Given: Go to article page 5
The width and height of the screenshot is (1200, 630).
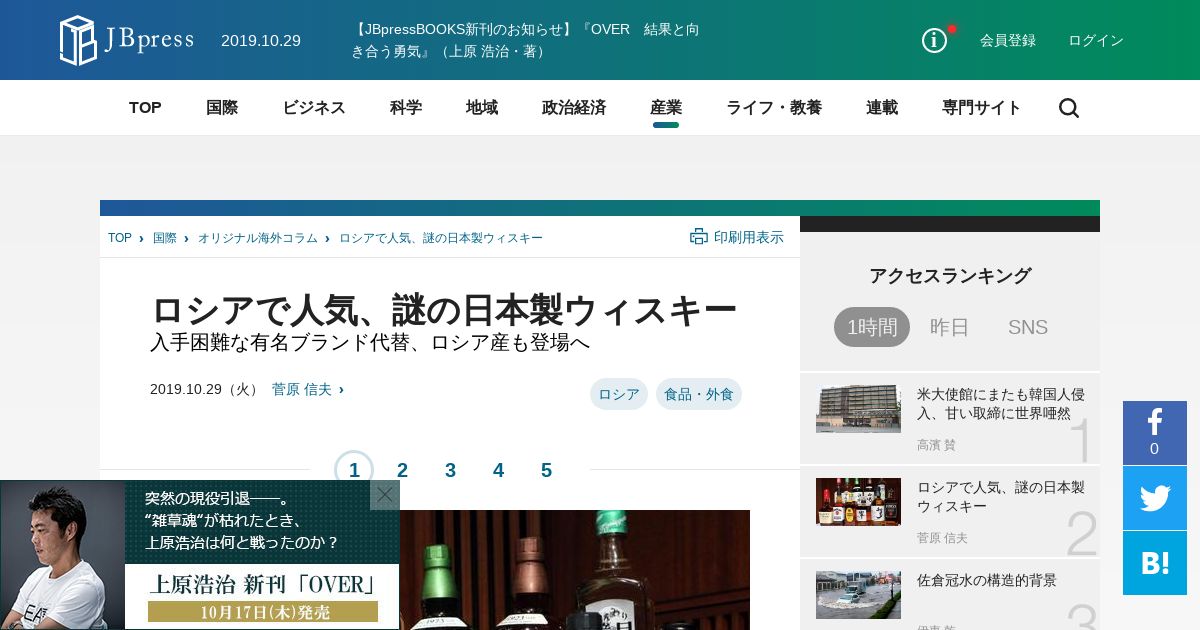Looking at the screenshot, I should coord(546,470).
